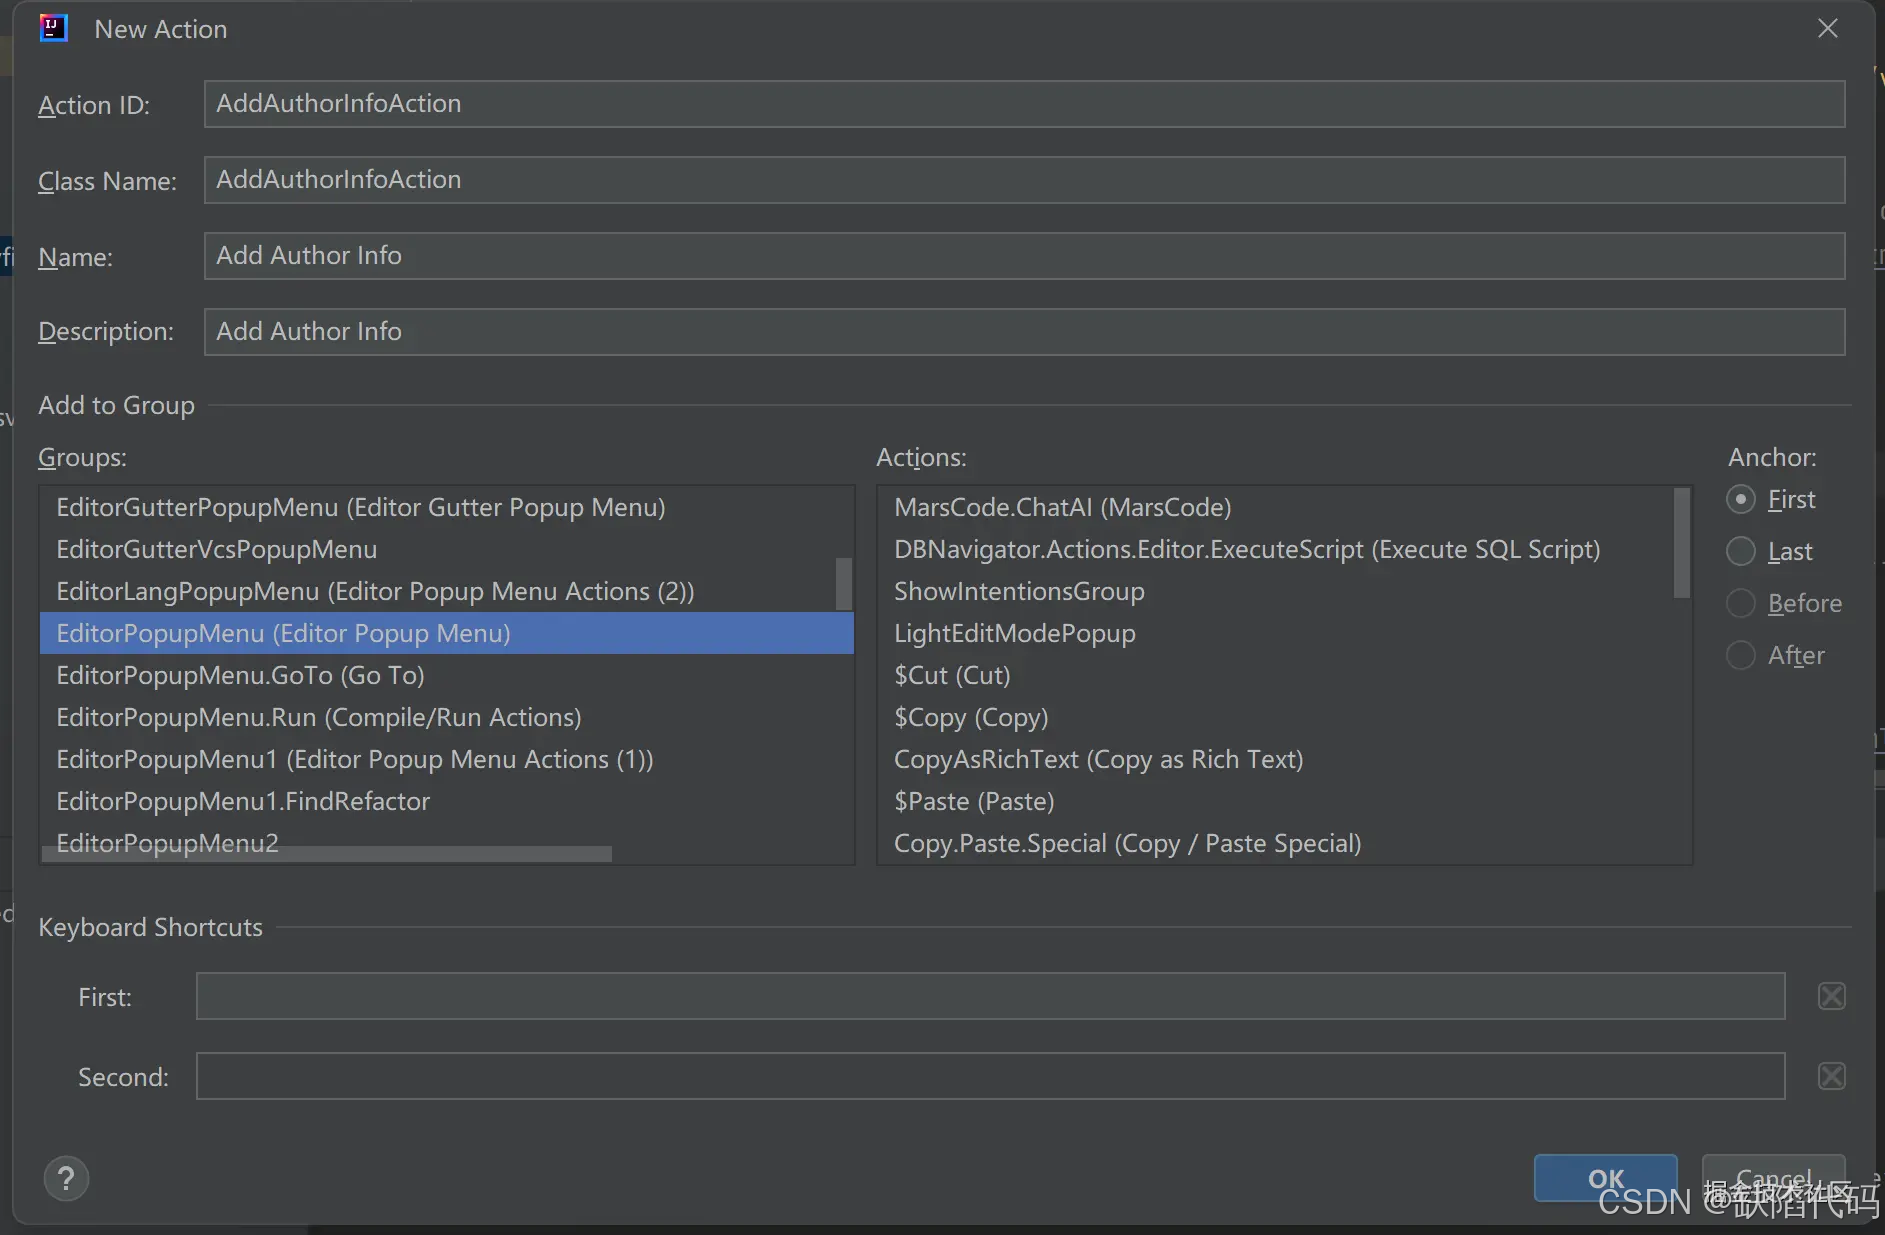The height and width of the screenshot is (1235, 1885).
Task: Clear the First keyboard shortcut field
Action: (1830, 995)
